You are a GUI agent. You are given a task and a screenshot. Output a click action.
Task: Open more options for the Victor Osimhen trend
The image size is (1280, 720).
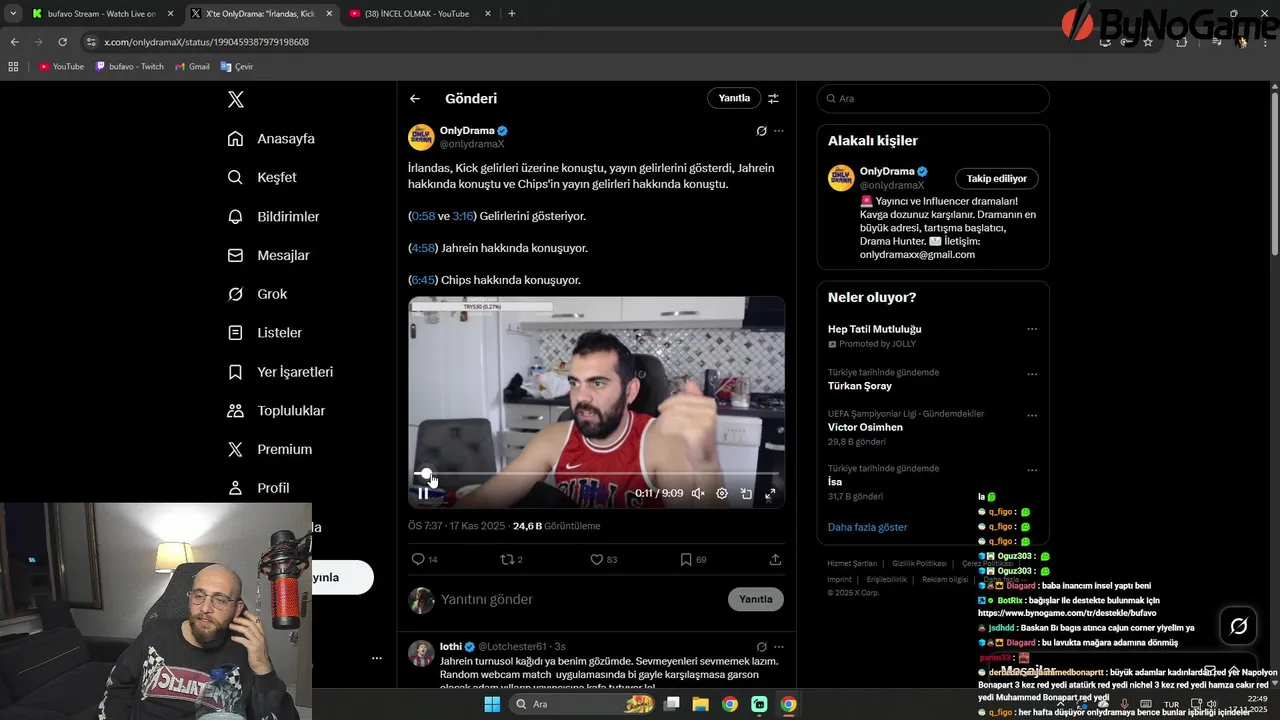tap(1032, 416)
